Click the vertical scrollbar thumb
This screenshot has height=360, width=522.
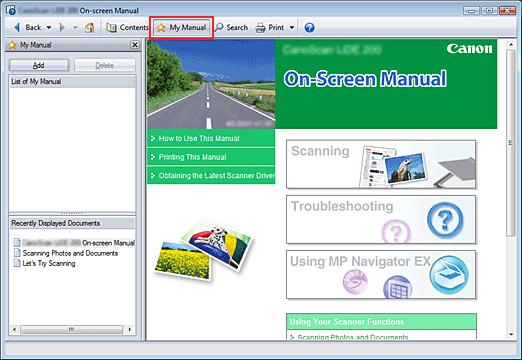[511, 143]
